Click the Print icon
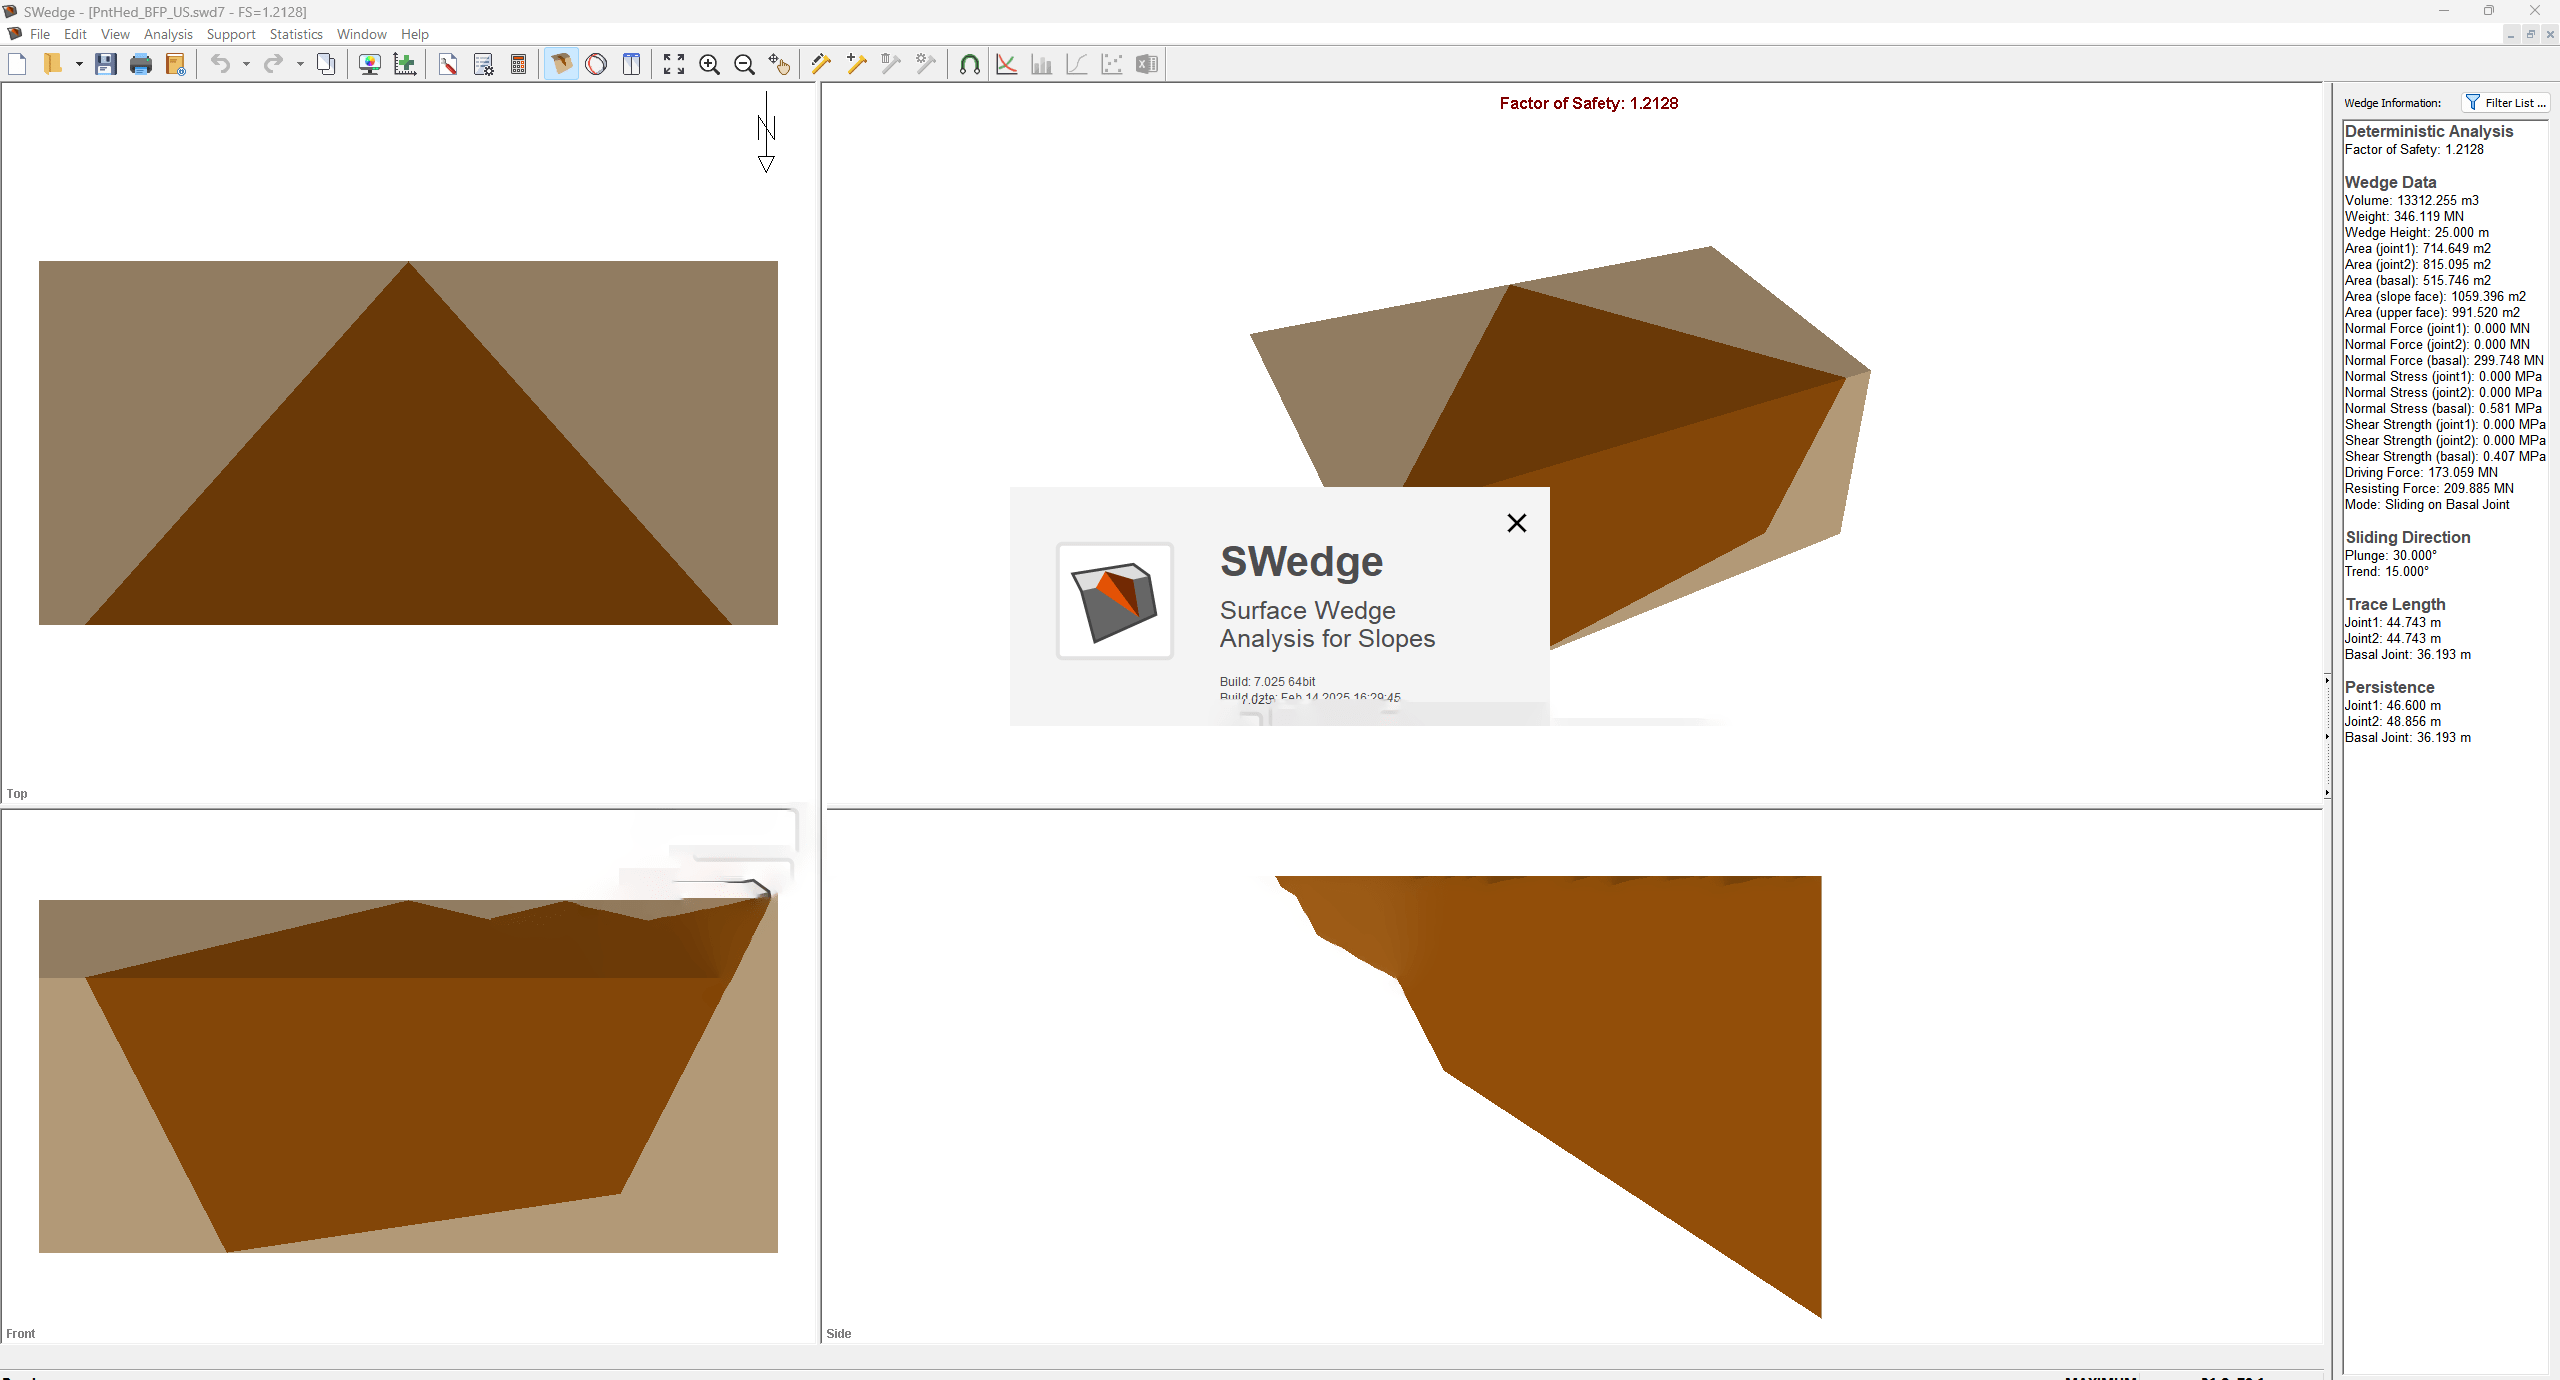Image resolution: width=2560 pixels, height=1380 pixels. [x=141, y=65]
